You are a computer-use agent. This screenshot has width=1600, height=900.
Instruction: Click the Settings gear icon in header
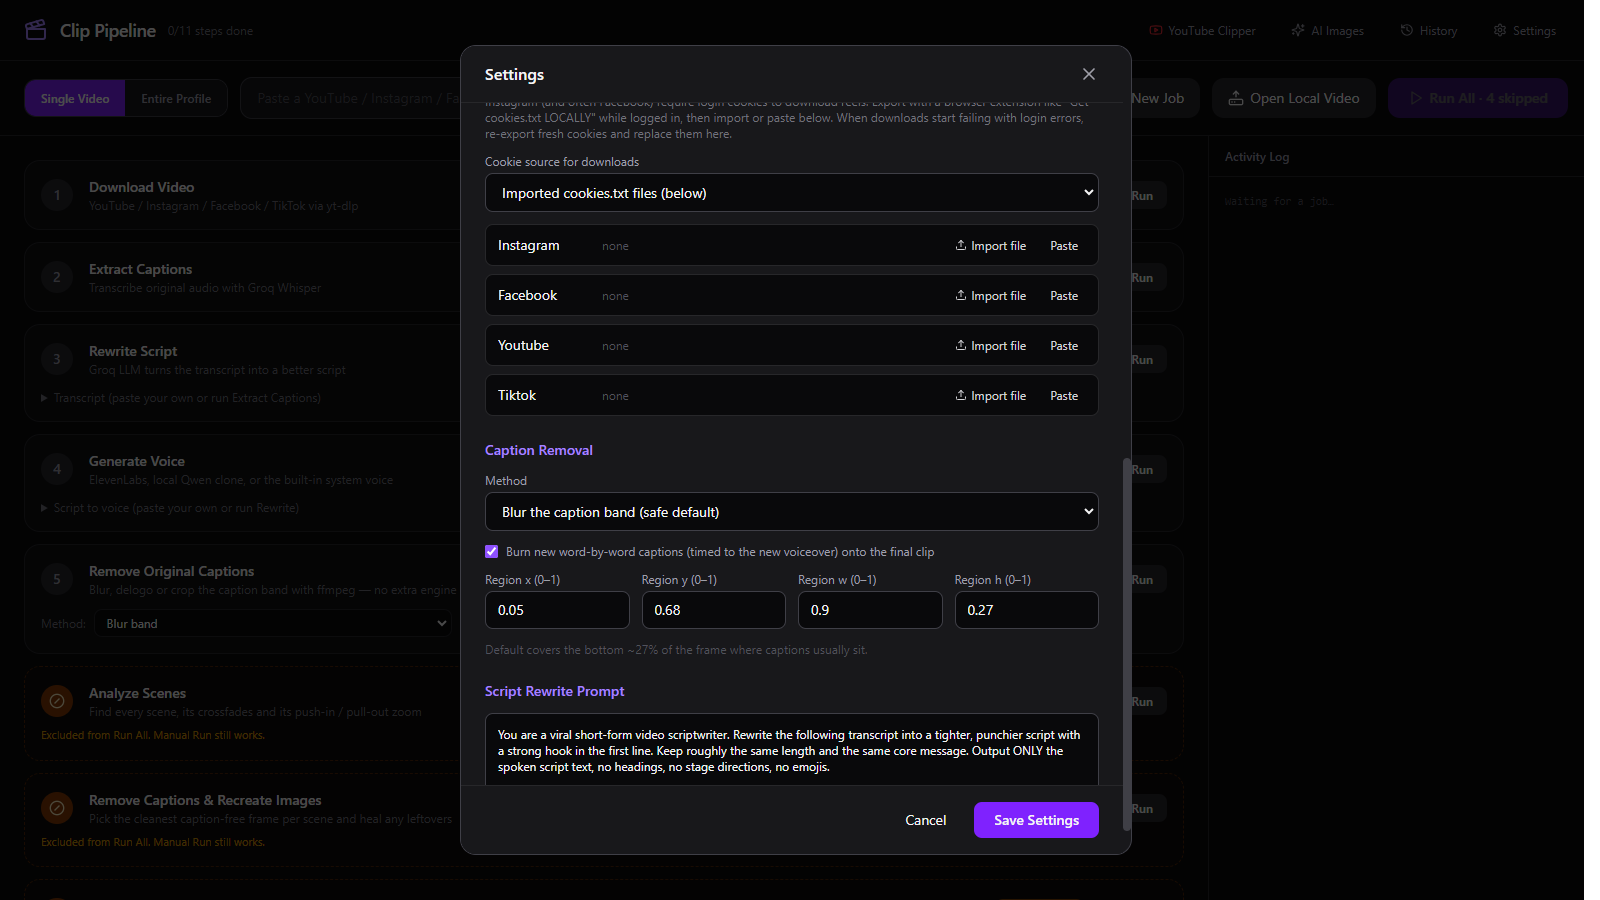coord(1500,31)
